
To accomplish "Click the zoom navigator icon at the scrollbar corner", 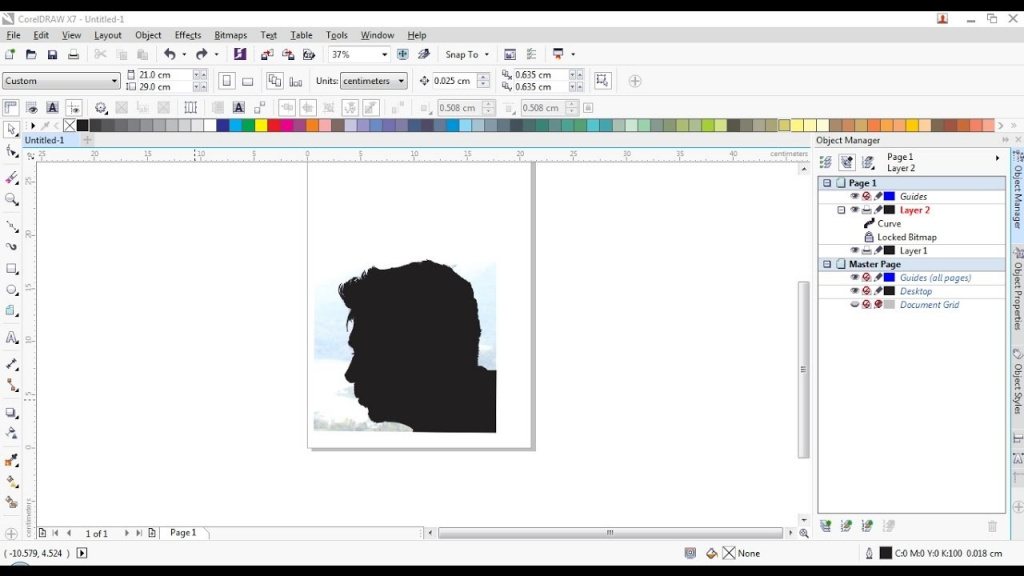I will 804,533.
